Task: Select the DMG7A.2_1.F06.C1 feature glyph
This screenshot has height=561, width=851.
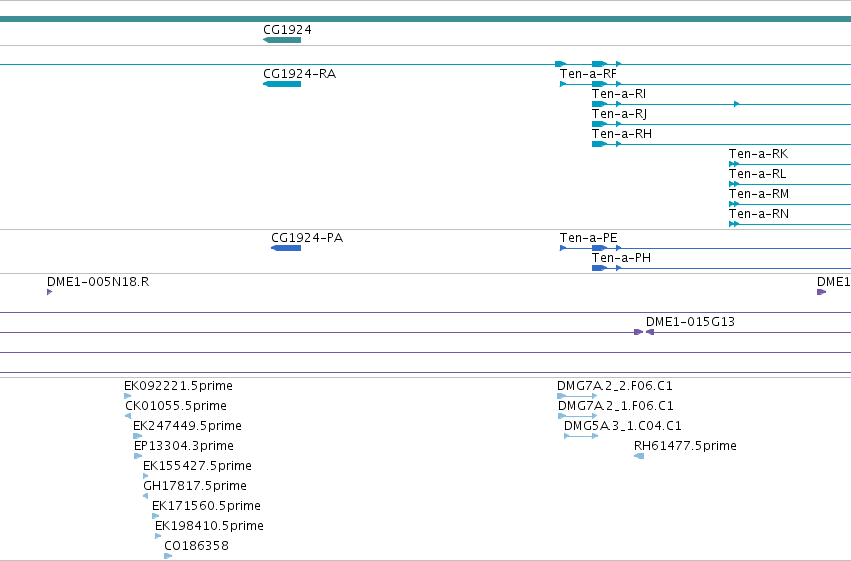Action: 577,416
